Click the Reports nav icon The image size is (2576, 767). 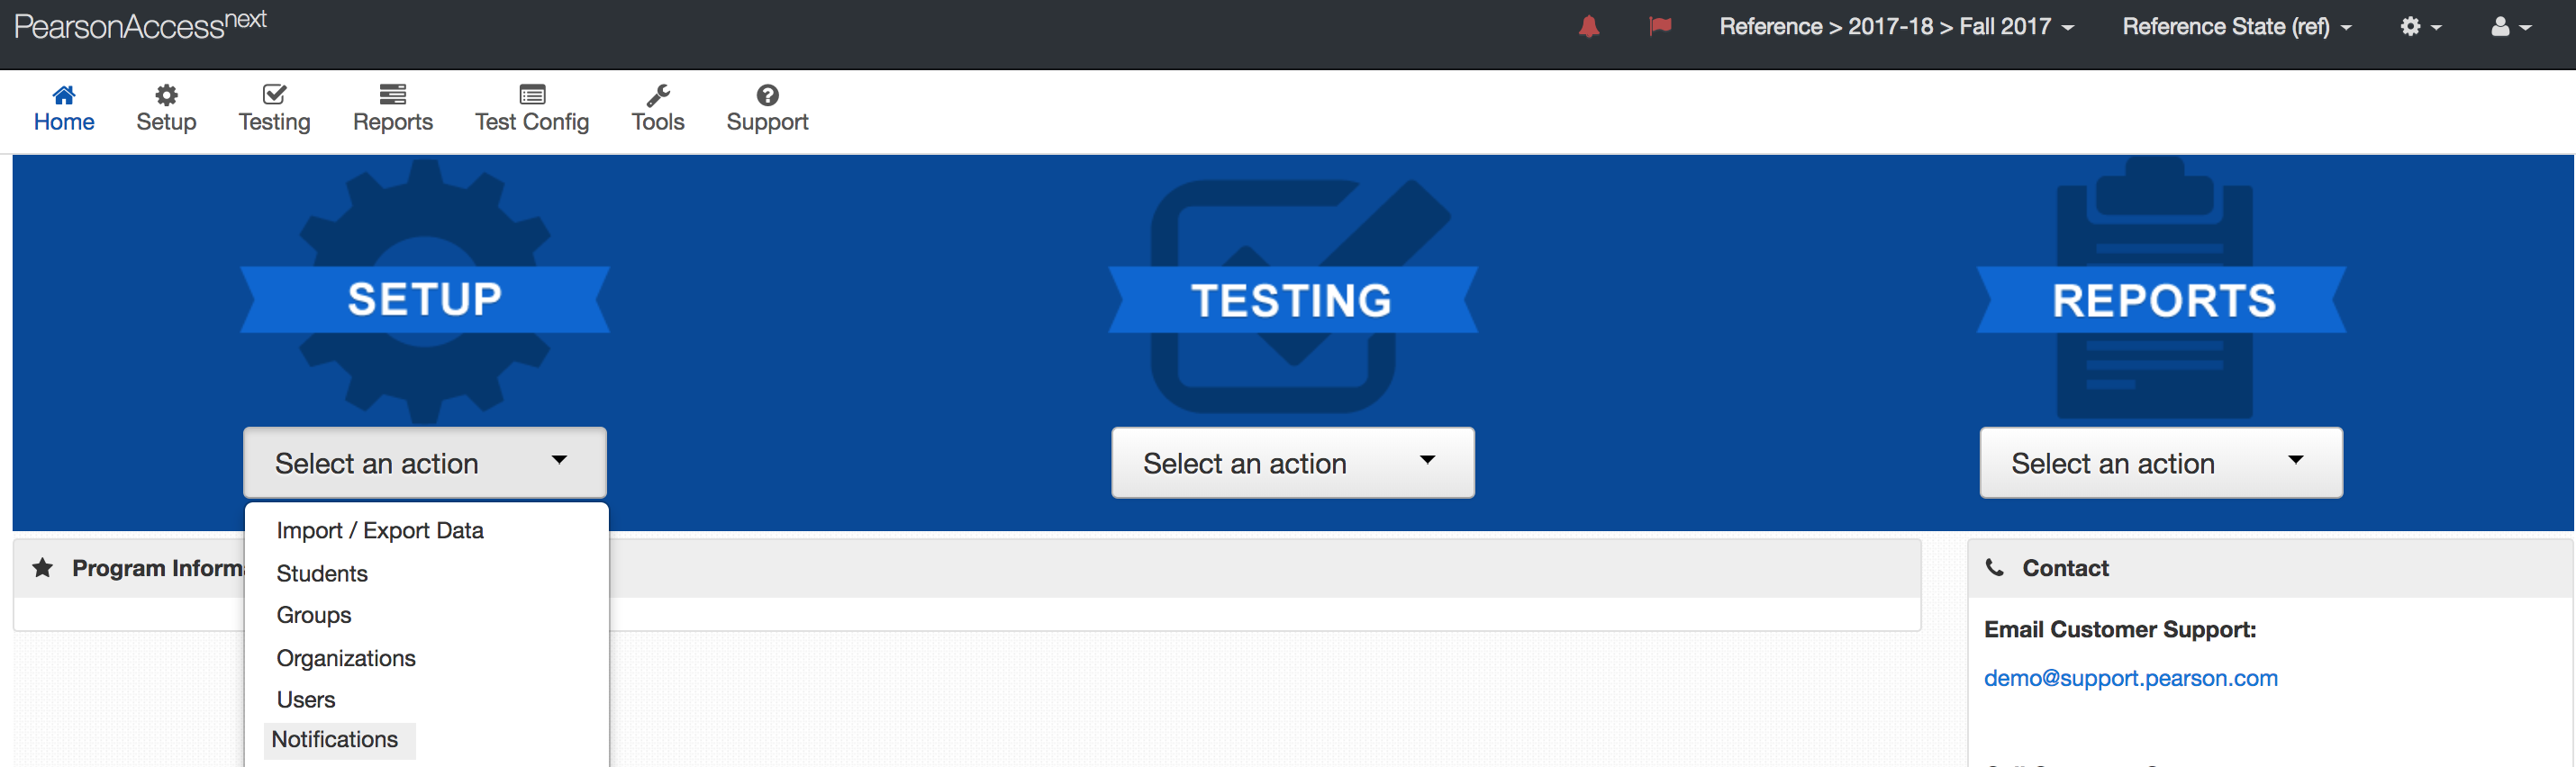point(392,108)
